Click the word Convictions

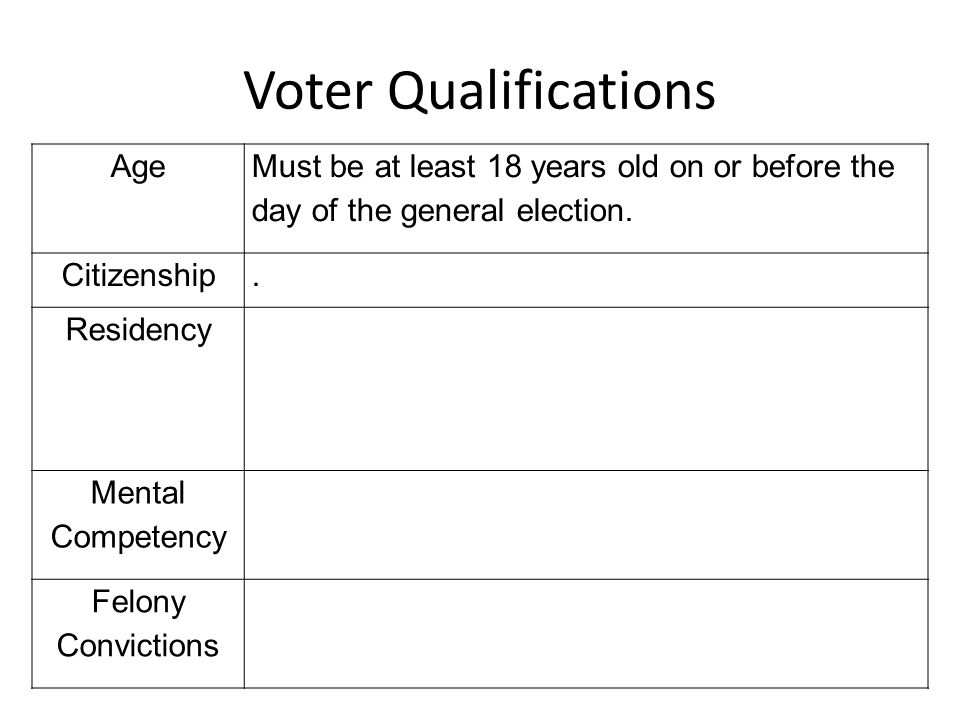coord(138,646)
